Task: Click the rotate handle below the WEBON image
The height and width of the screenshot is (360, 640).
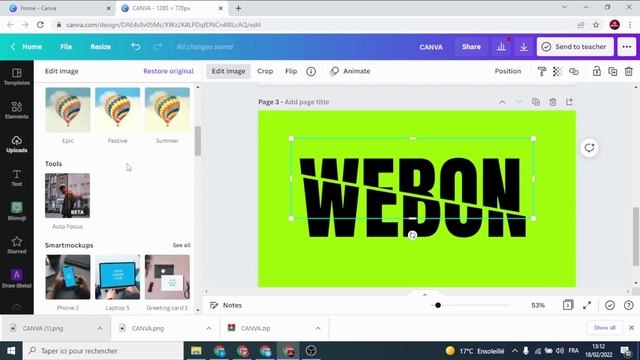Action: coord(412,235)
